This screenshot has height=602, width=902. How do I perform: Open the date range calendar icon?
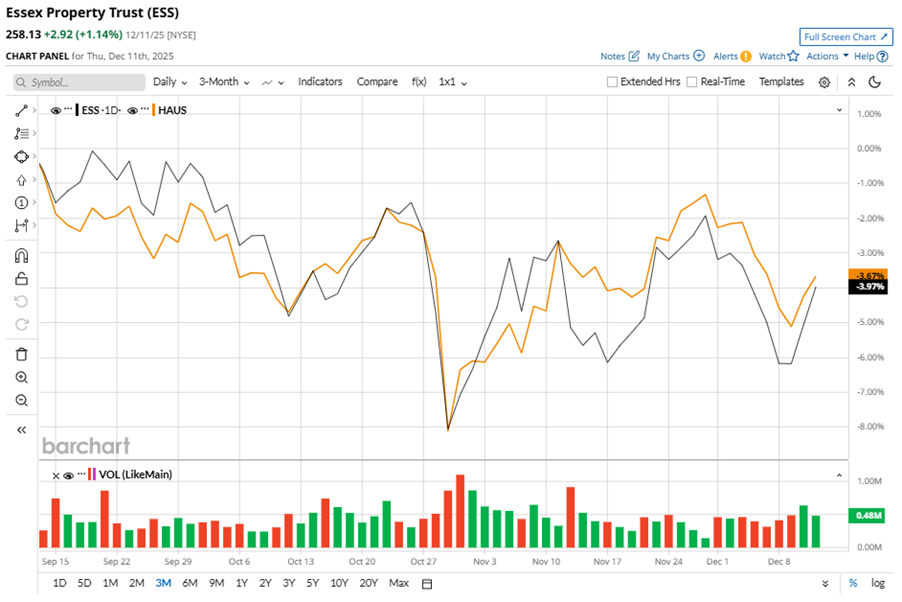[427, 584]
